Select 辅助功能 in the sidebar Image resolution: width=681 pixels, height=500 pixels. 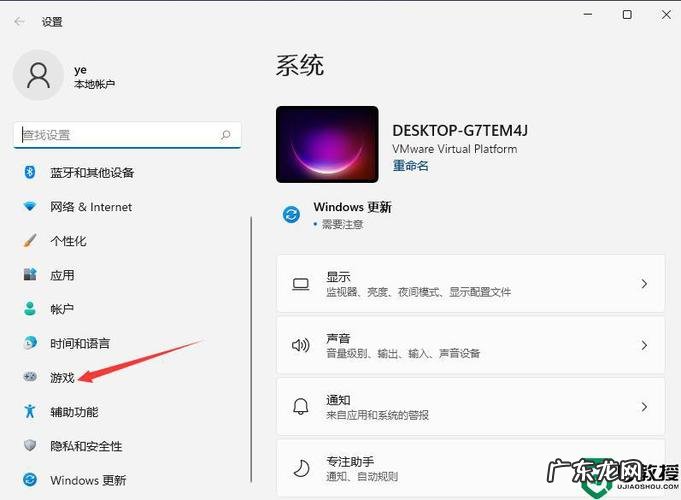pyautogui.click(x=74, y=411)
